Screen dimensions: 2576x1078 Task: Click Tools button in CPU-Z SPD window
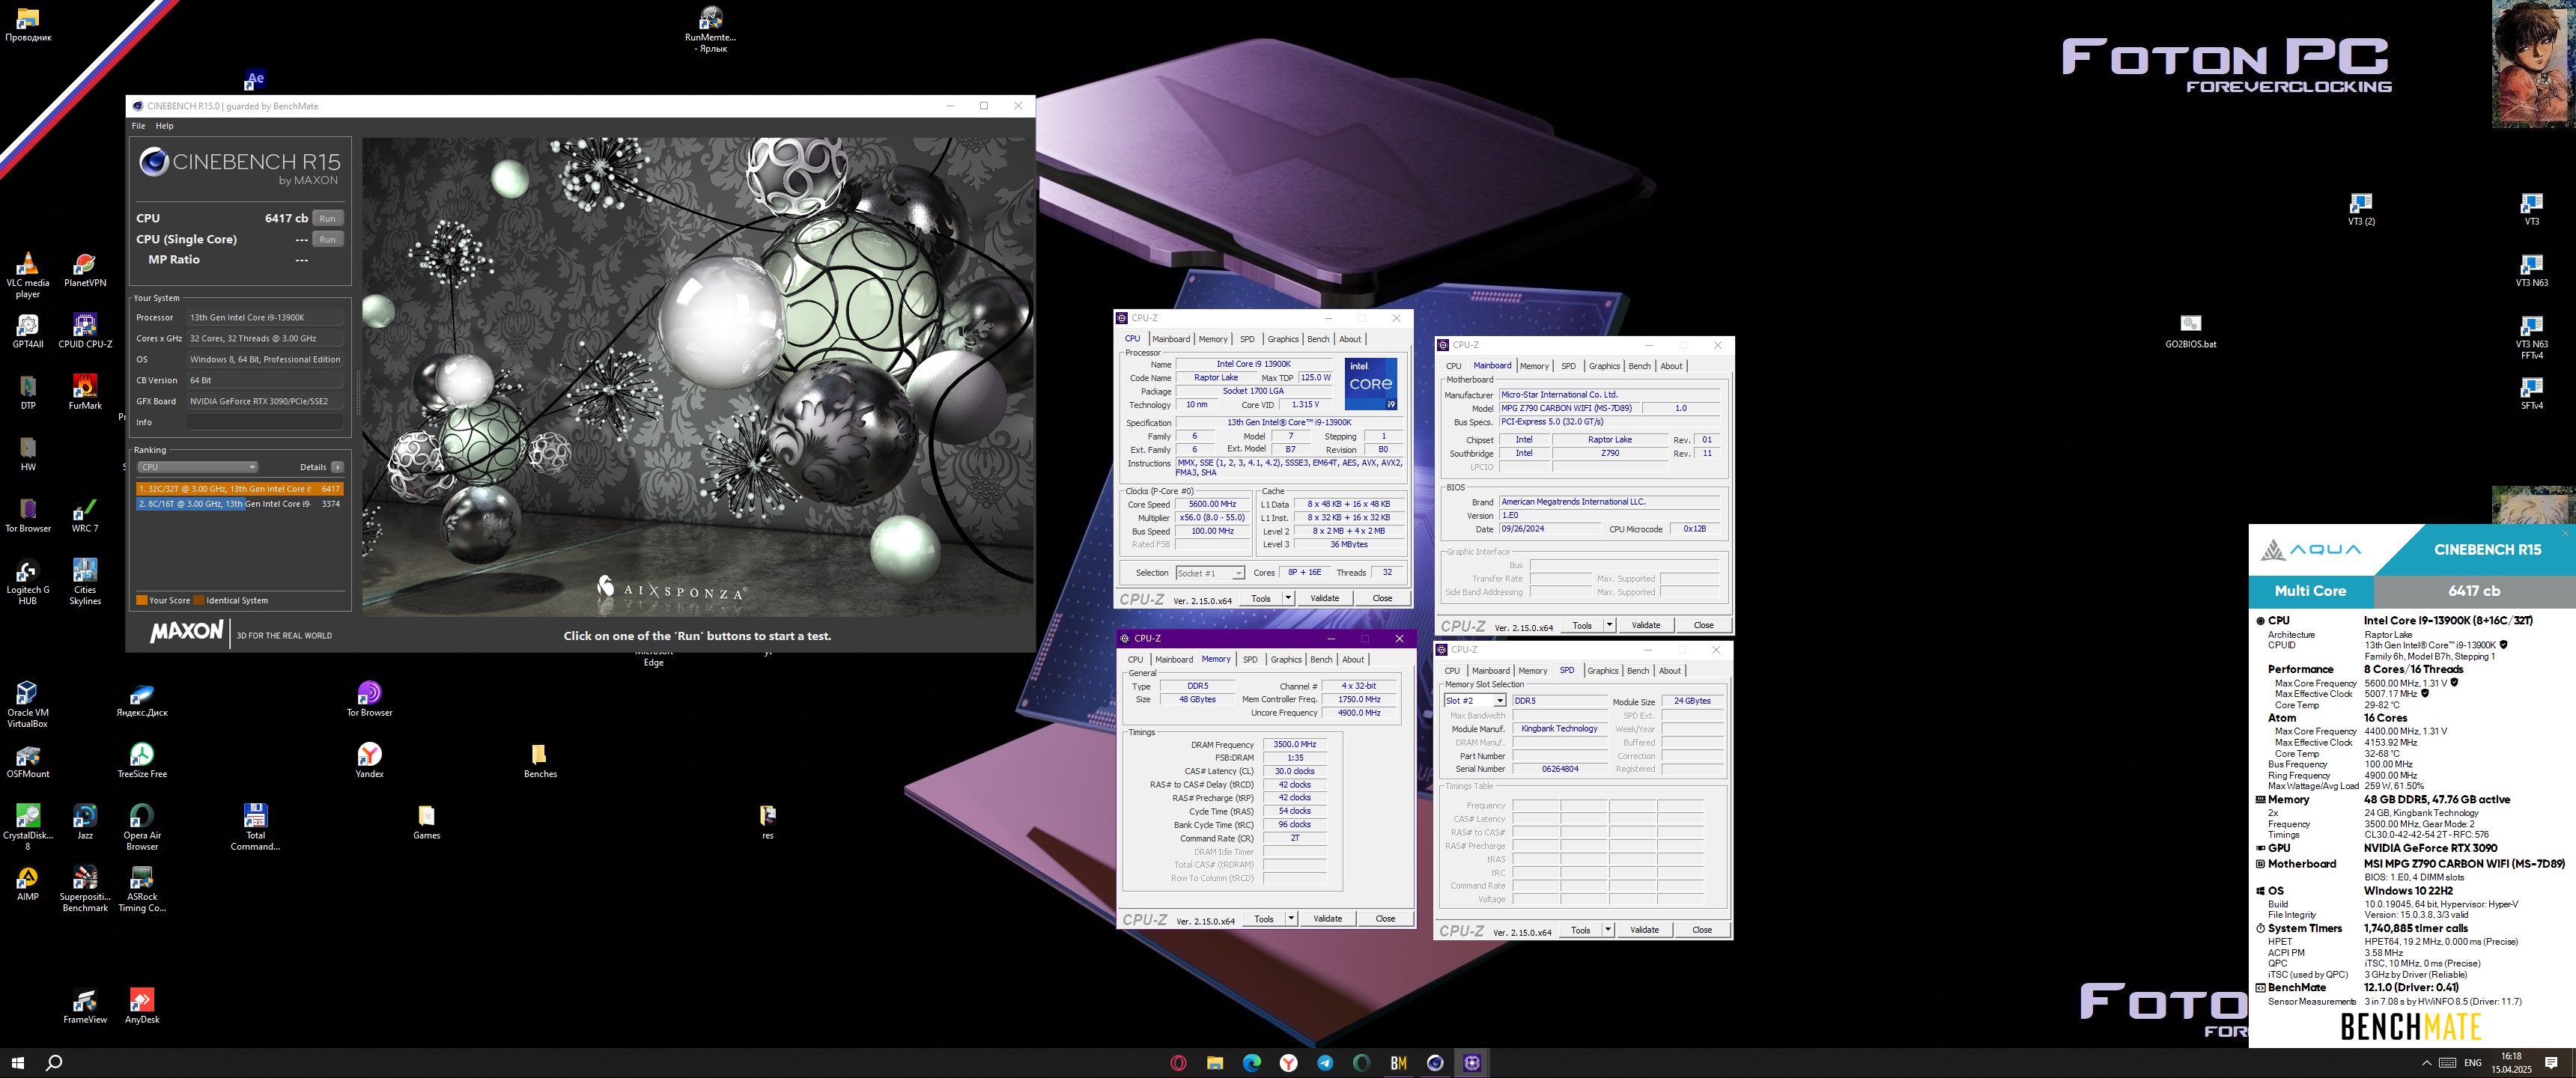1580,930
